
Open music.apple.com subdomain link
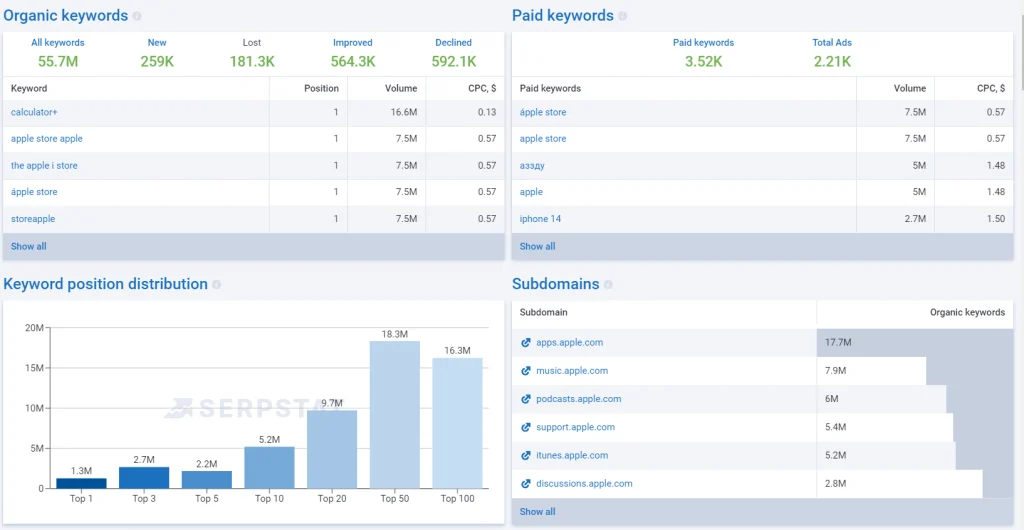coord(572,371)
